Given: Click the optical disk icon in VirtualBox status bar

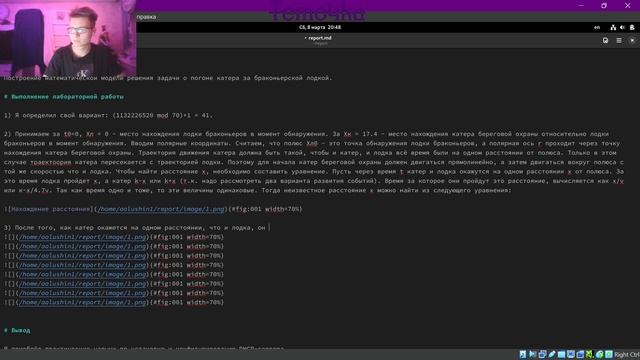Looking at the screenshot, I should coord(523,354).
